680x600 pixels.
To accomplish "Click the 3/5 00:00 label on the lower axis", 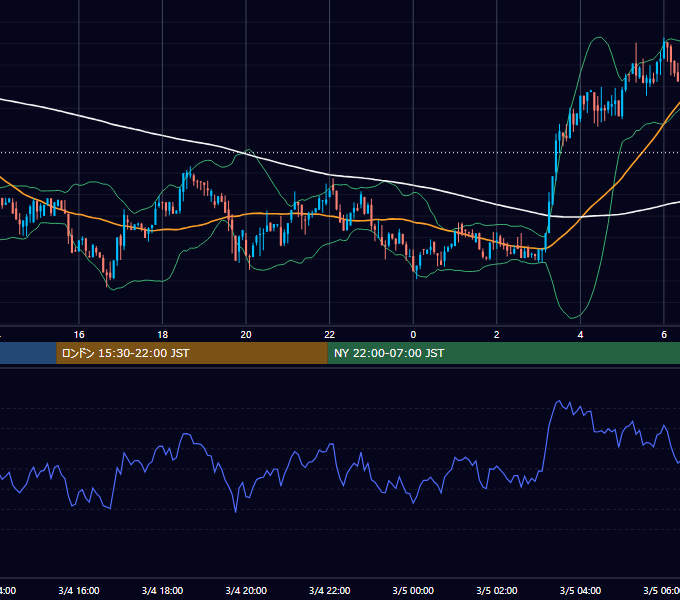I will pyautogui.click(x=413, y=591).
